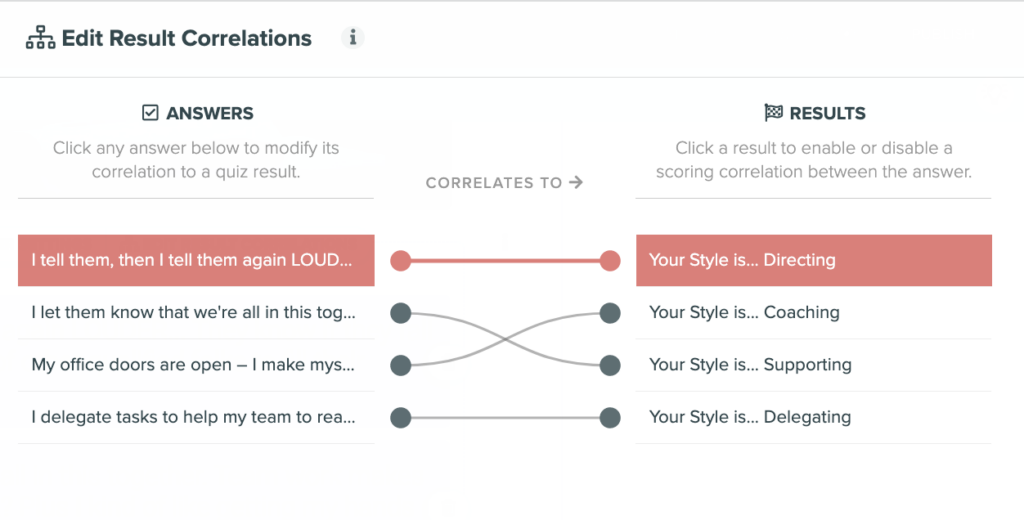Select answer 'I tell them, then I tell them again'
The height and width of the screenshot is (520, 1024).
pos(196,261)
